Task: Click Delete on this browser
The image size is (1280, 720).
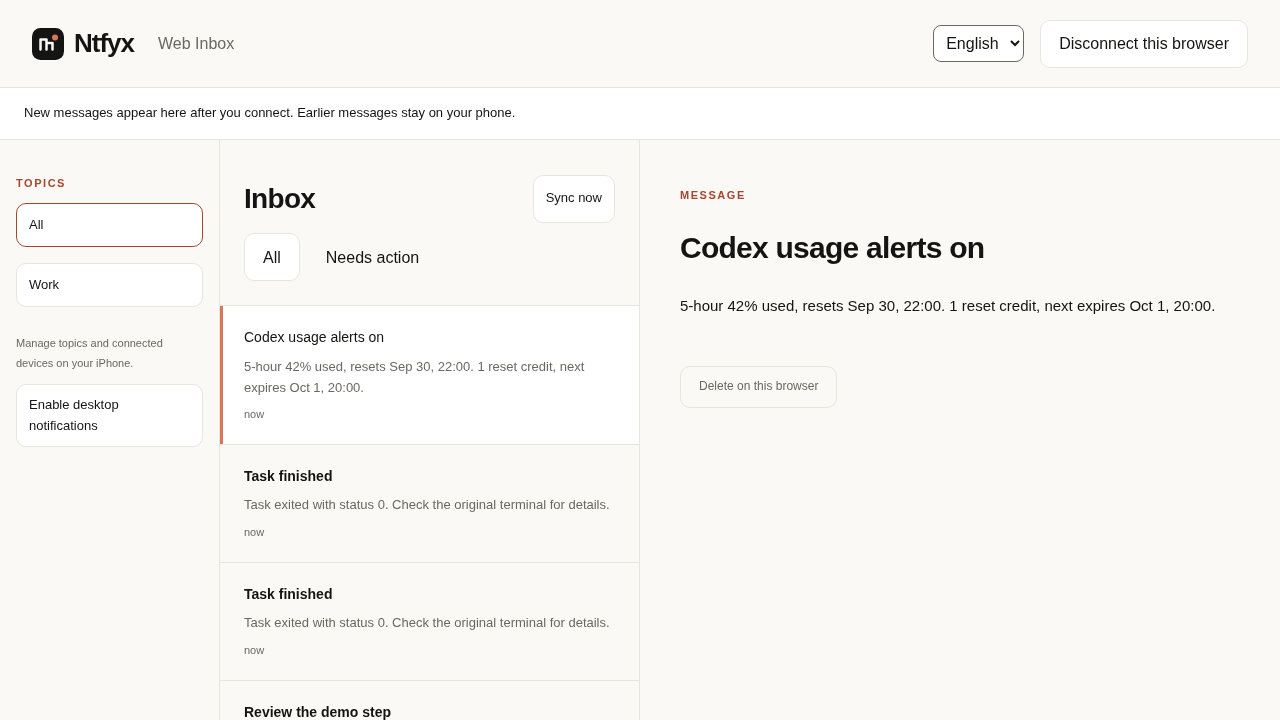Action: (x=758, y=387)
